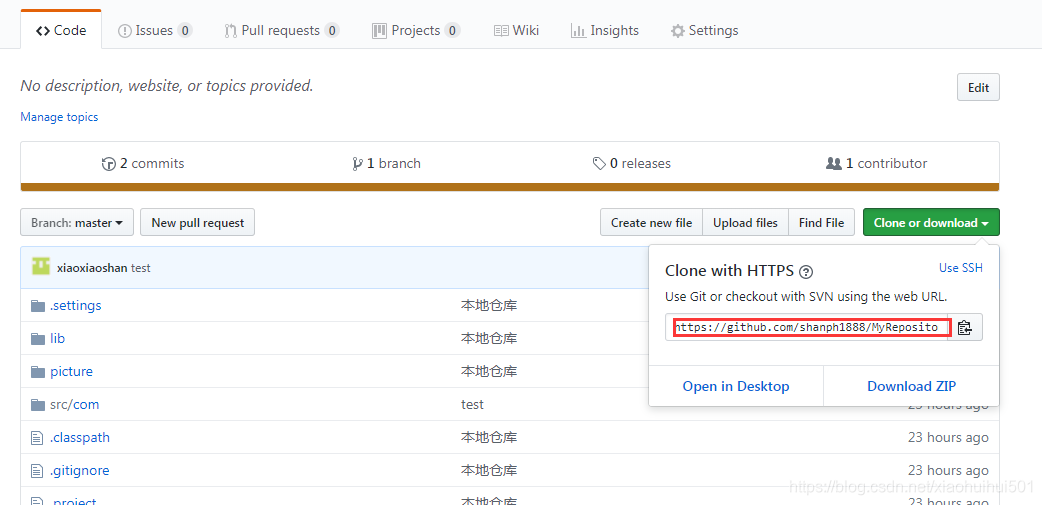Click the Find File button
Image resolution: width=1042 pixels, height=505 pixels.
[821, 223]
